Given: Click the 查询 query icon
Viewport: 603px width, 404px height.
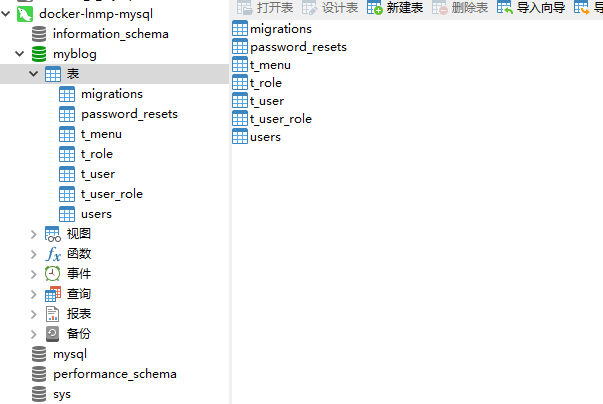Looking at the screenshot, I should pos(53,294).
